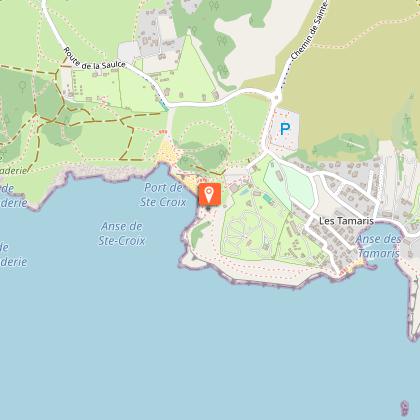This screenshot has height=420, width=420.
Task: Click the roundabout junction near the parking lot
Action: click(x=276, y=98)
